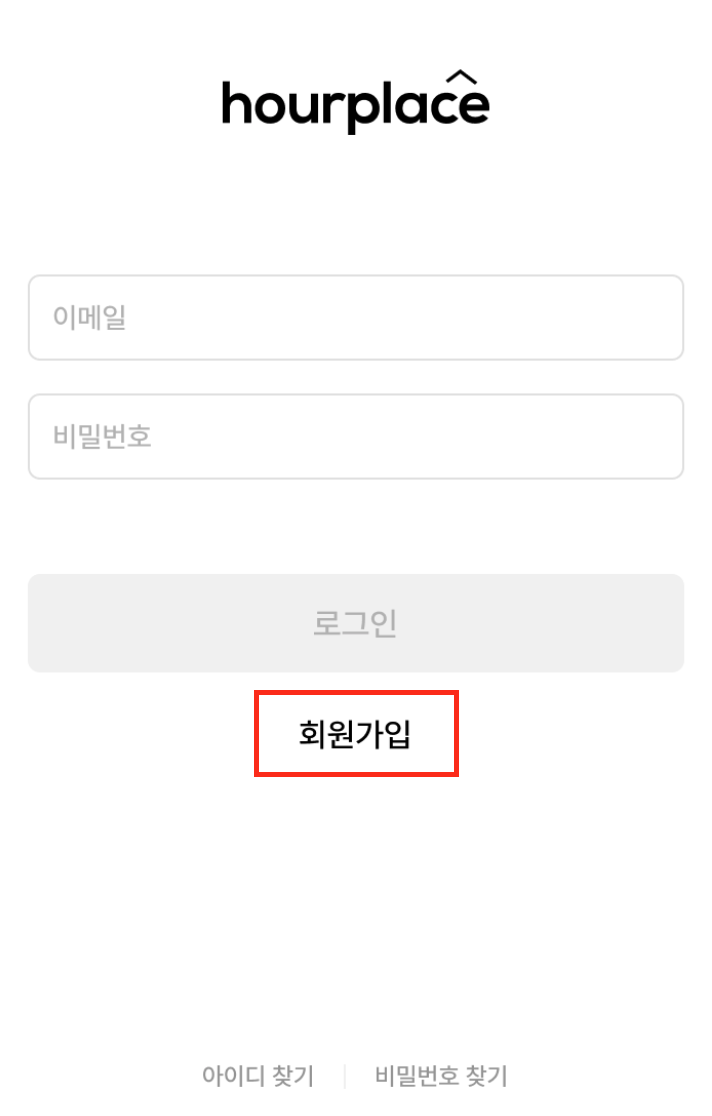Viewport: 712px width, 1116px height.
Task: Submit with the gray login button
Action: point(355,622)
